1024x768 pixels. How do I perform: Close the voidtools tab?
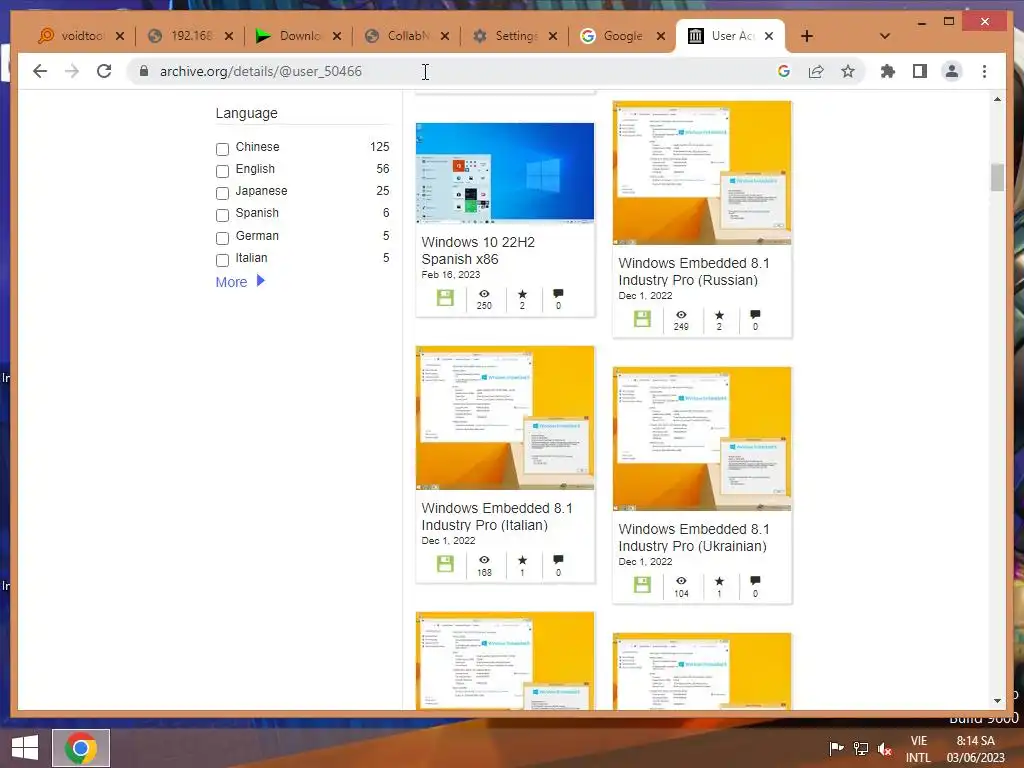(x=120, y=37)
